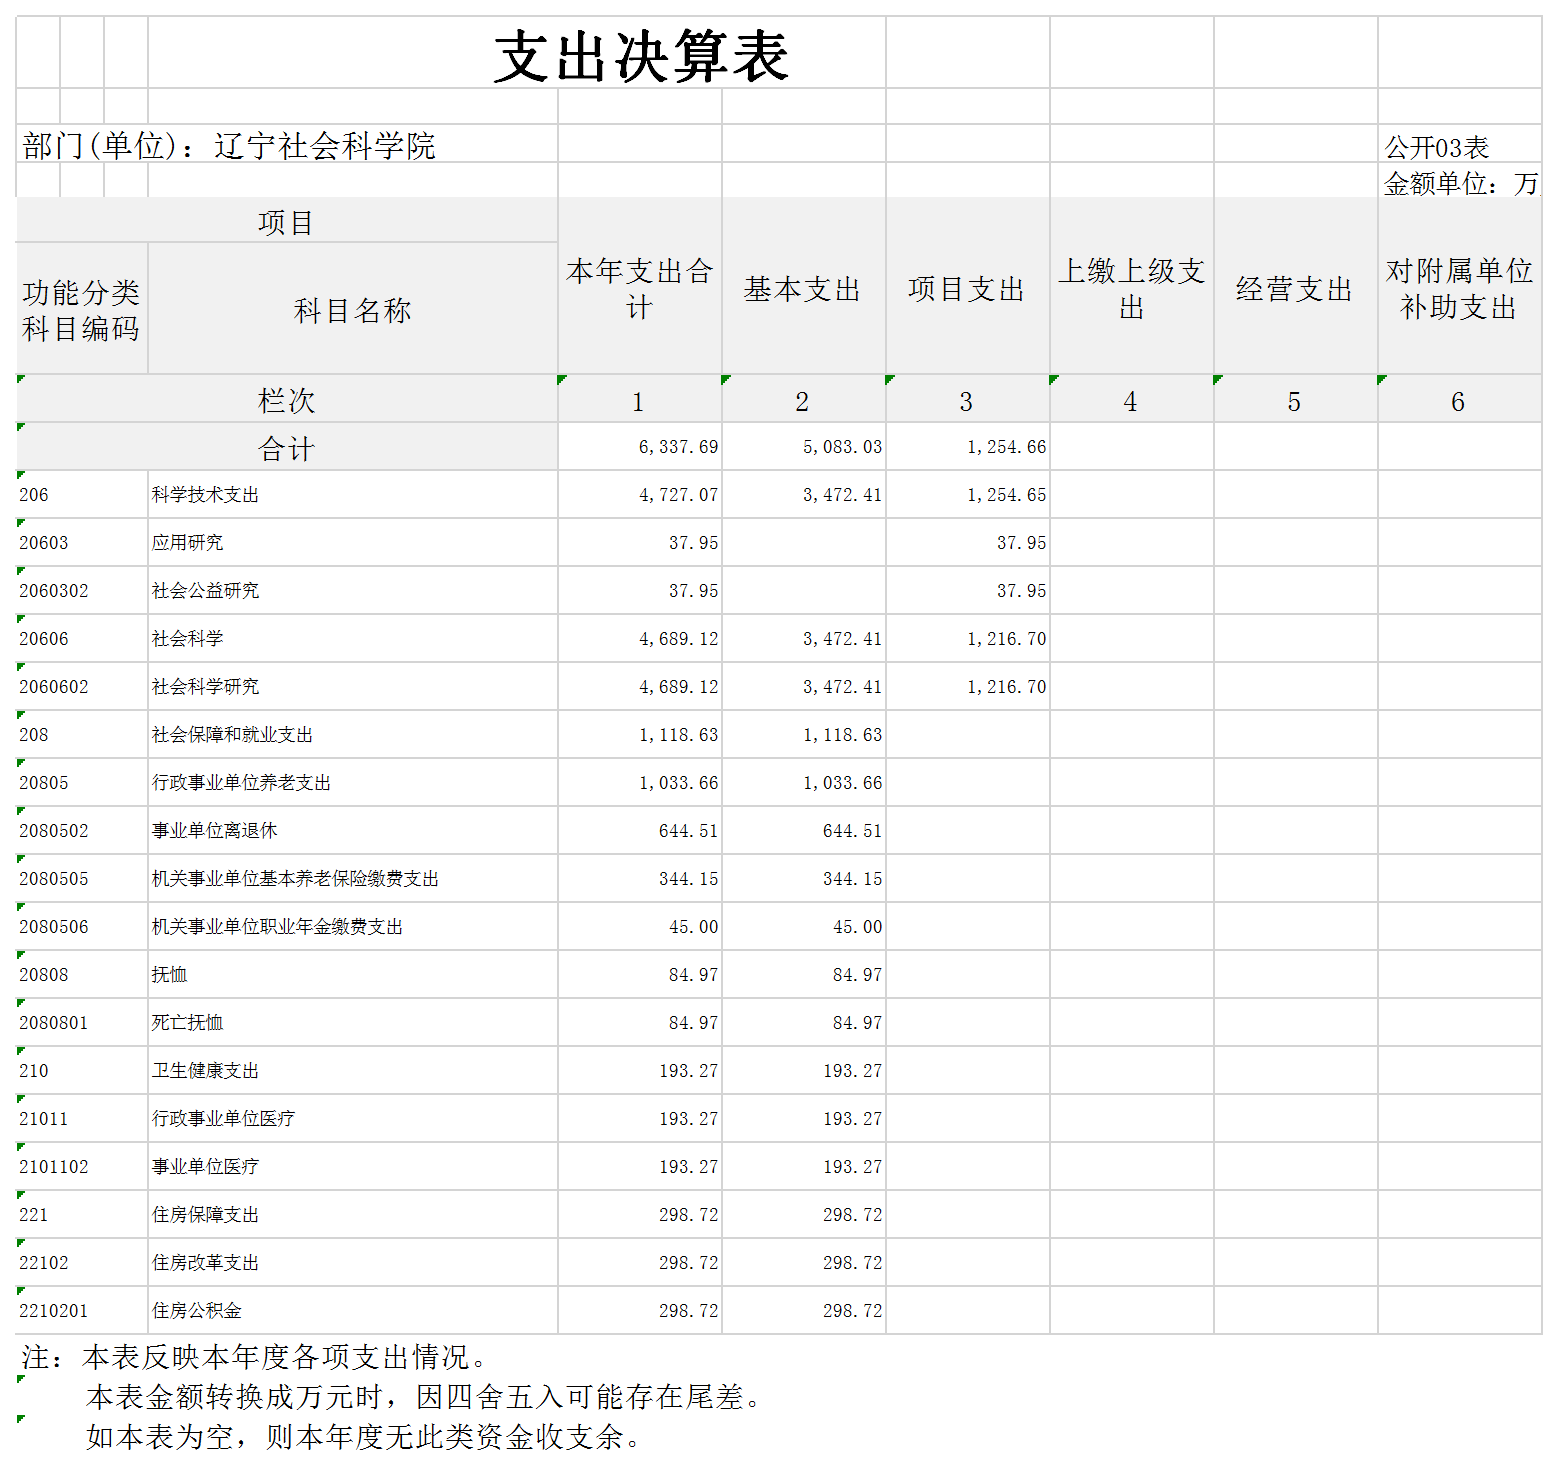Select the 住房保障支出 cell

click(352, 1215)
